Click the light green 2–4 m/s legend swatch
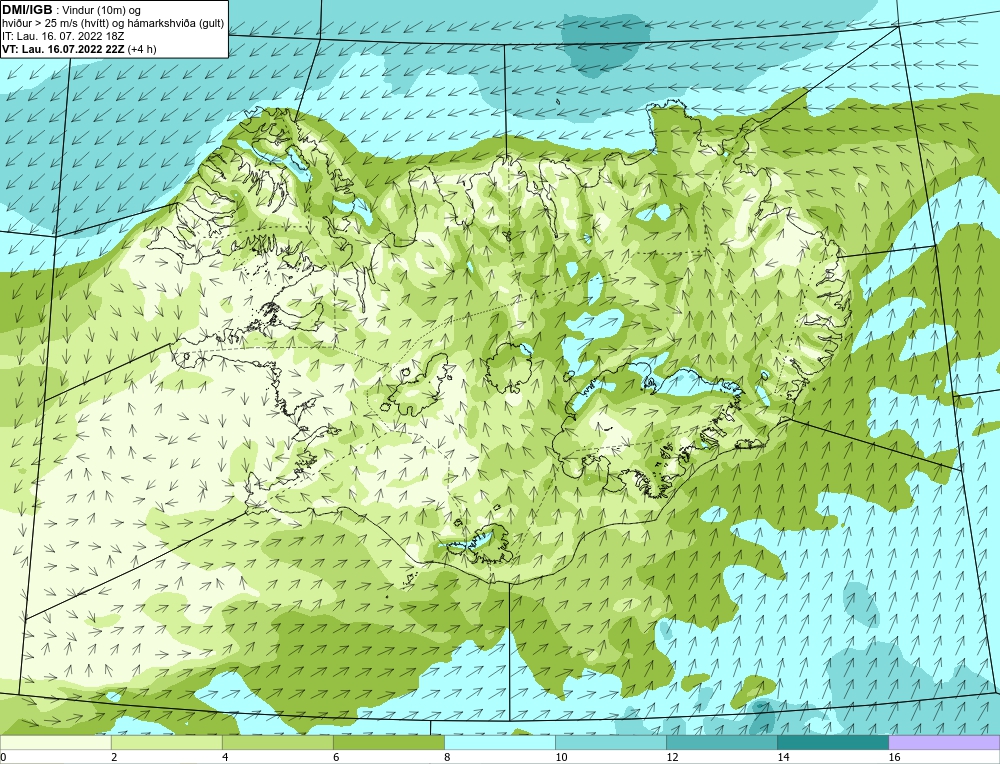Image resolution: width=1000 pixels, height=764 pixels. point(167,742)
